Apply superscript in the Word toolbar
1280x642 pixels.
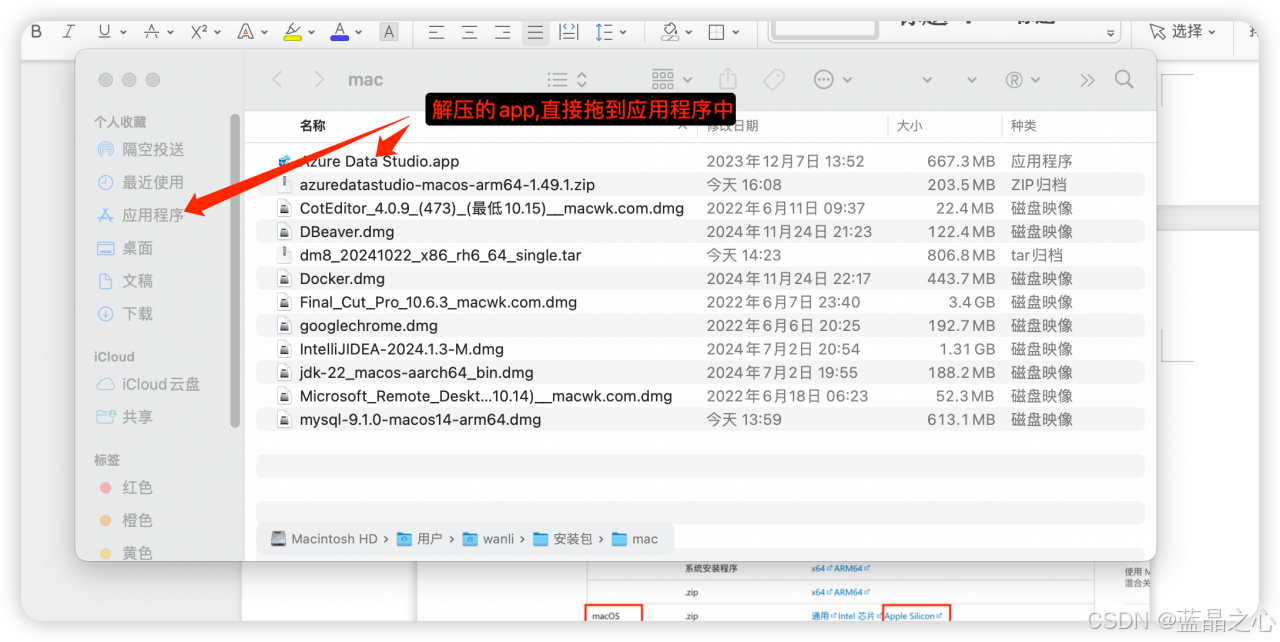(199, 31)
